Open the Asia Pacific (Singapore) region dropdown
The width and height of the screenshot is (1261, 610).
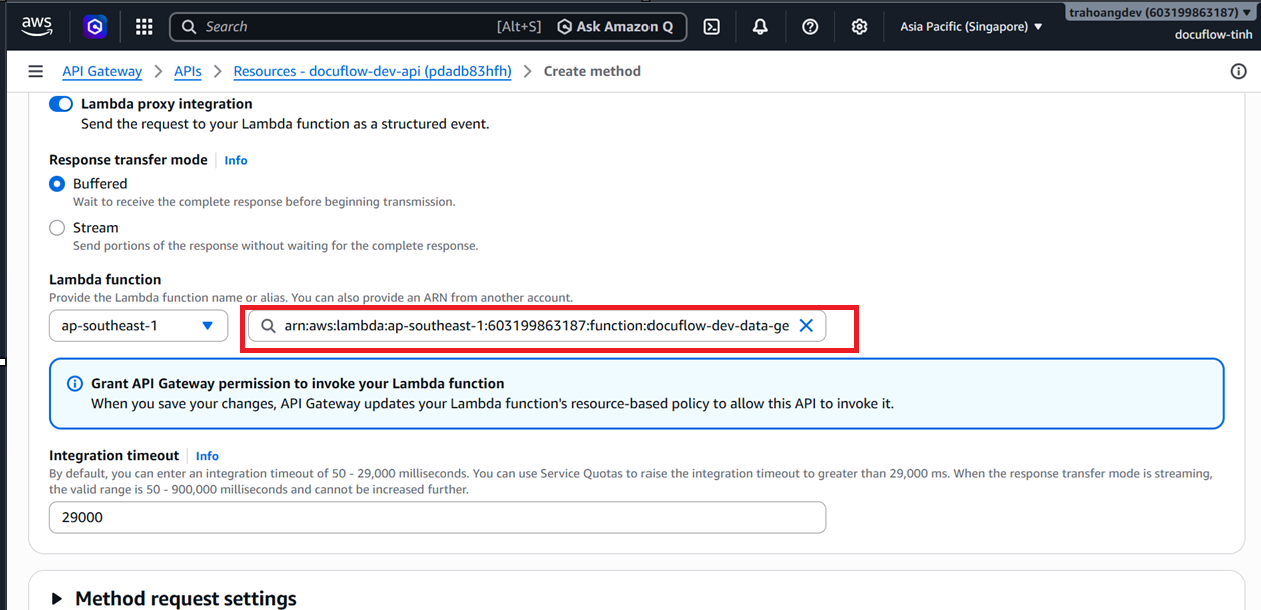(971, 27)
